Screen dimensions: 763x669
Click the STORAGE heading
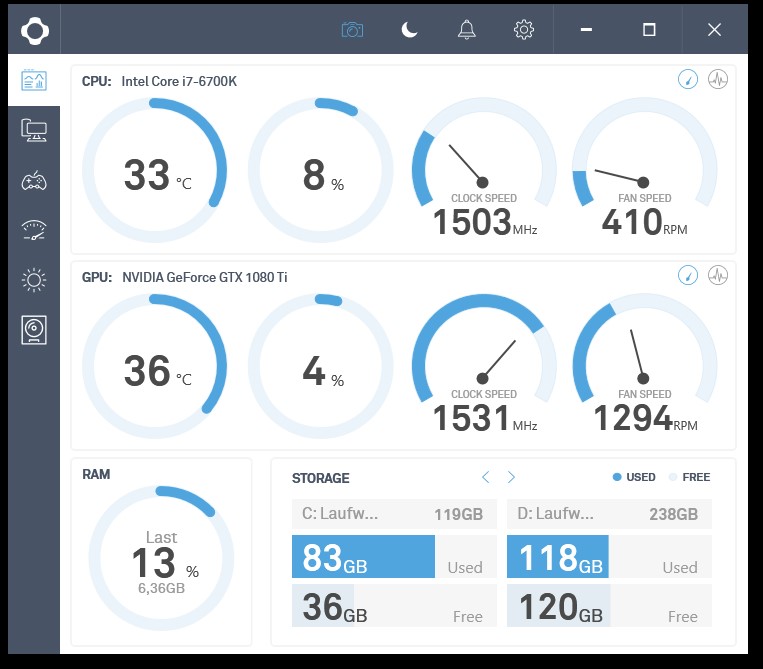[321, 478]
